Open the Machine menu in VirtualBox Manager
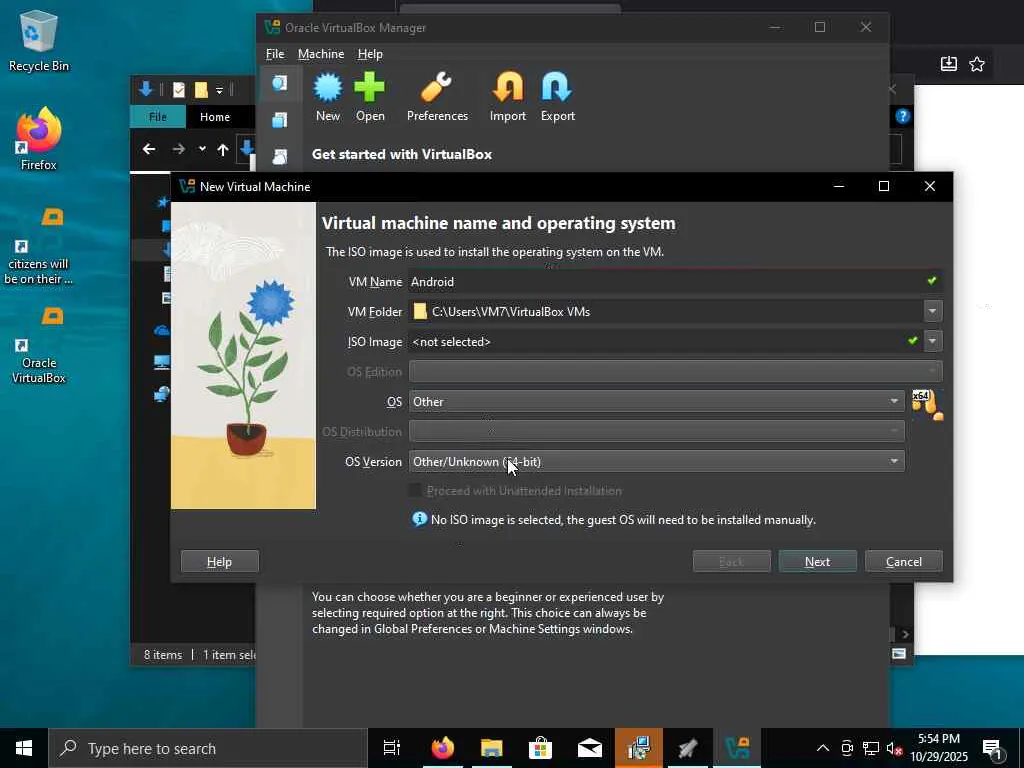Image resolution: width=1024 pixels, height=768 pixels. coord(321,54)
